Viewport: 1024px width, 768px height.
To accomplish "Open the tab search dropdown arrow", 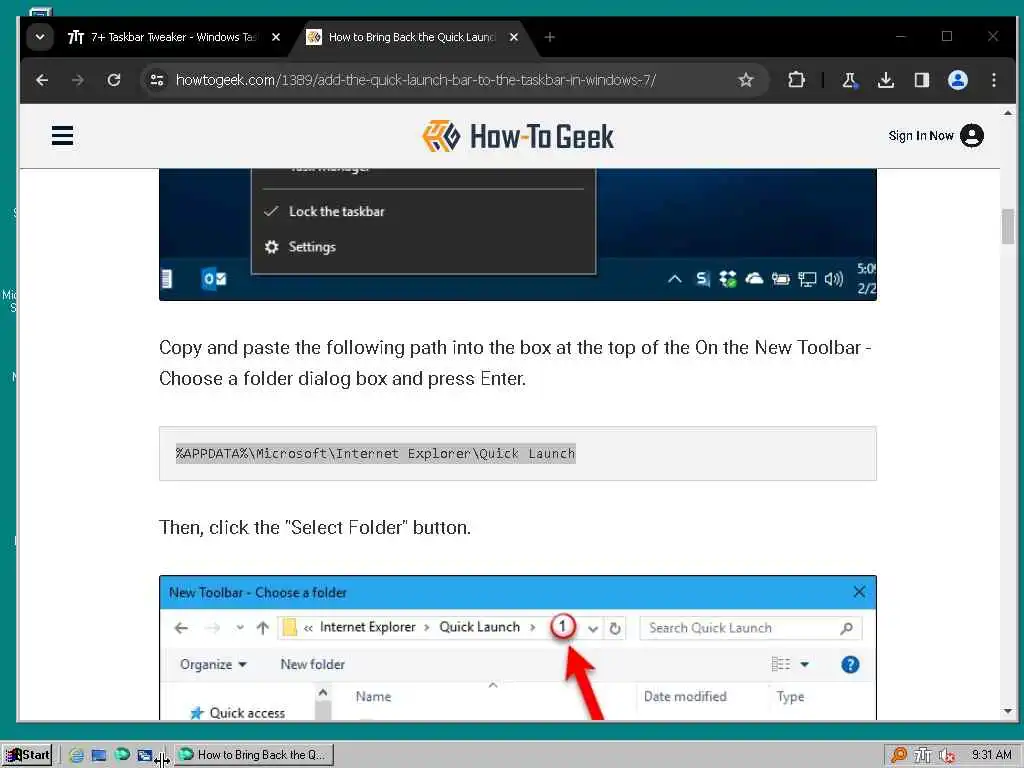I will 40,37.
